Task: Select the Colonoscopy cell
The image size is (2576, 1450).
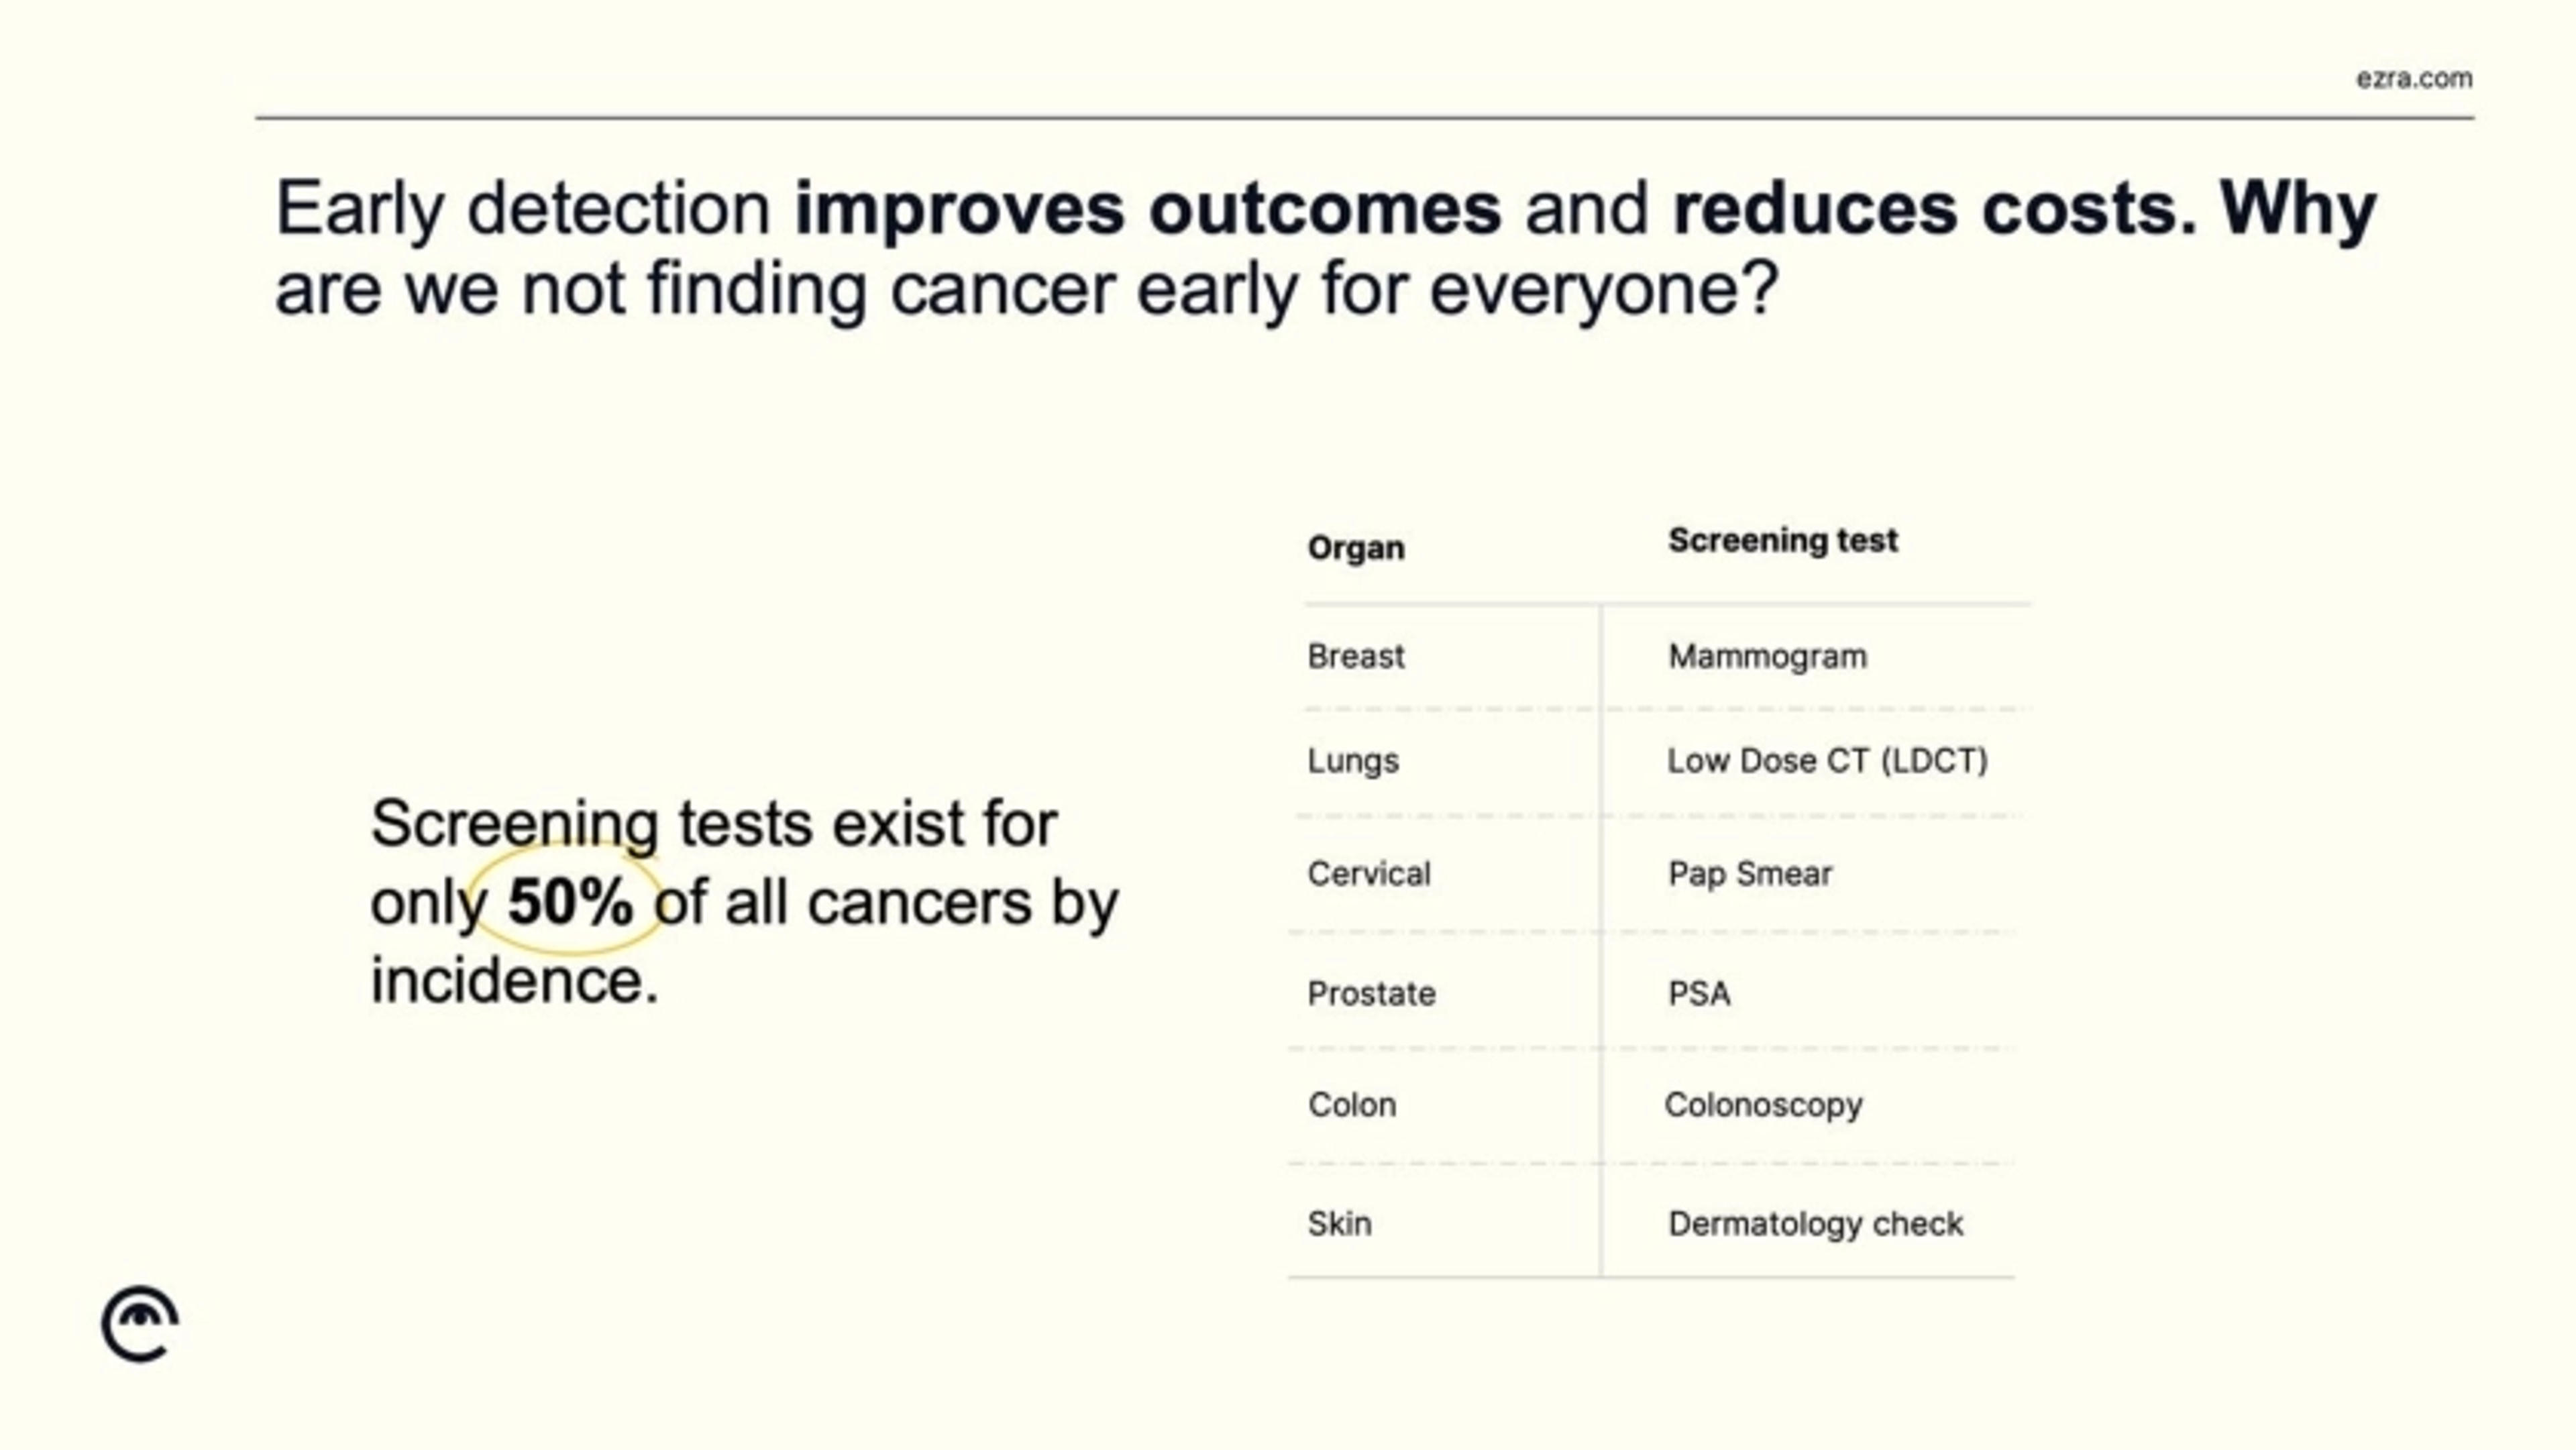Action: click(x=1763, y=1106)
